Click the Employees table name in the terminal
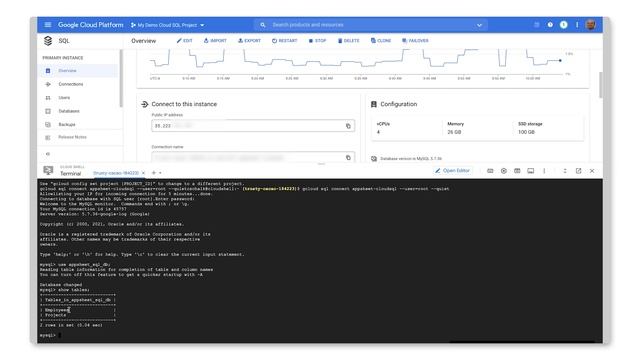Screen dimensions: 640x360 (57, 310)
